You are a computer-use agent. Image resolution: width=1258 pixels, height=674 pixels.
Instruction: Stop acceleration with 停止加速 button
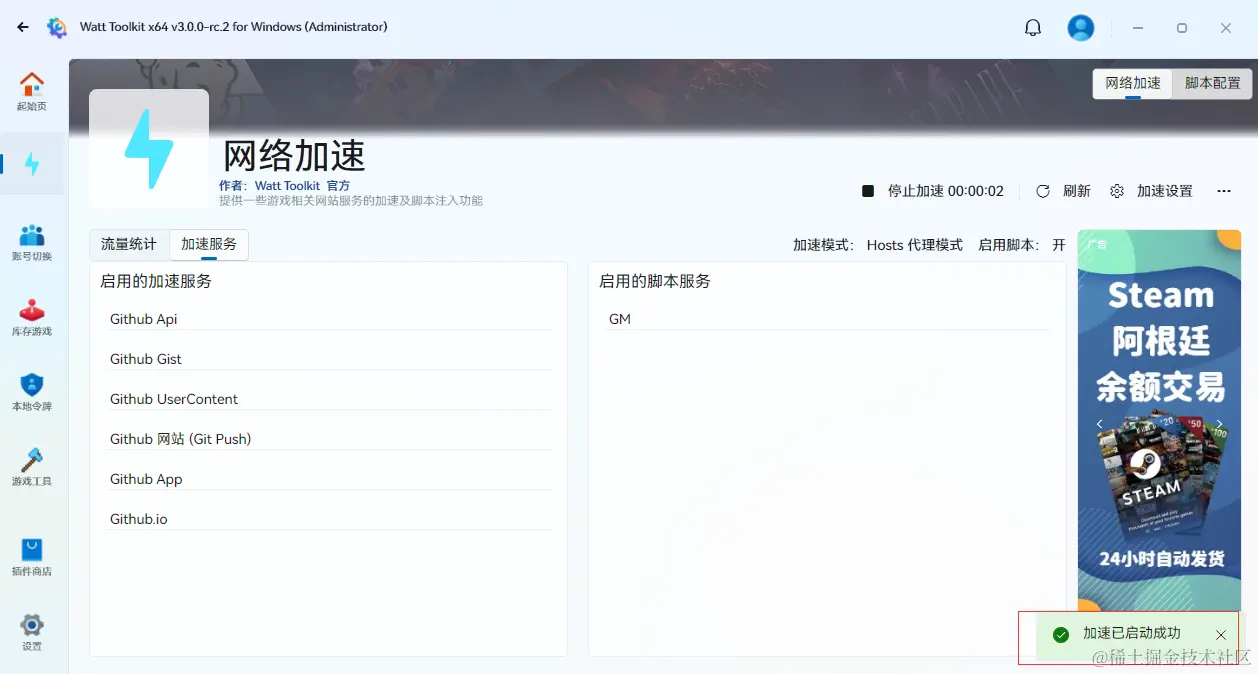click(x=933, y=191)
